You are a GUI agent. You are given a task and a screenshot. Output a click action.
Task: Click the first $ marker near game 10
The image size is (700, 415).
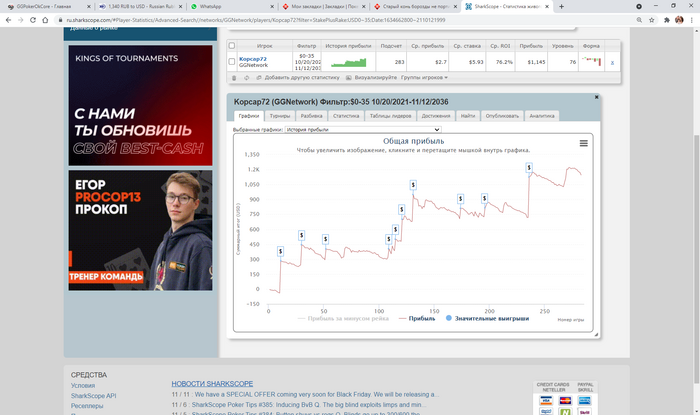coord(280,251)
